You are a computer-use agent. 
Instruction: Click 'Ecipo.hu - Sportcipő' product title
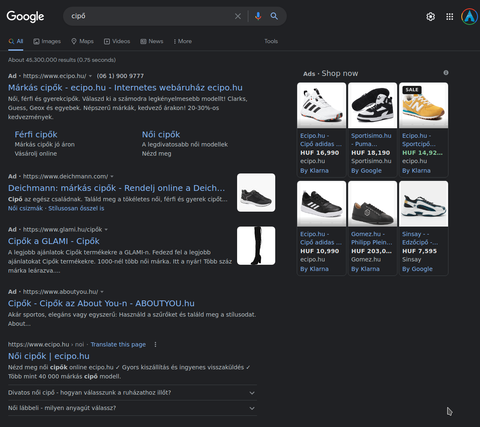pos(419,140)
